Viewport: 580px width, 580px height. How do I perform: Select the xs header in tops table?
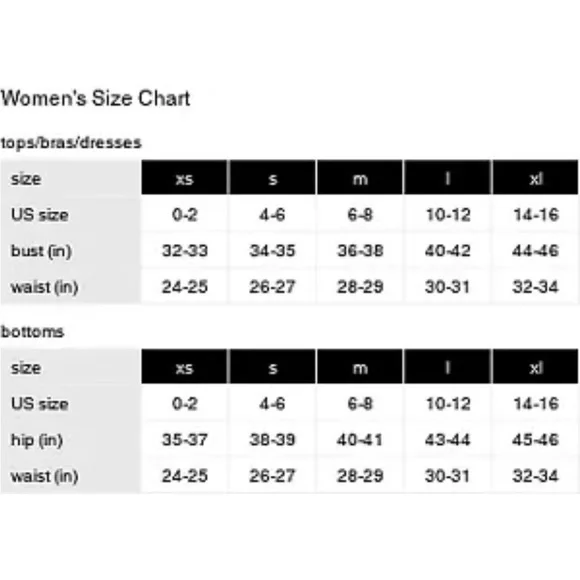(184, 178)
